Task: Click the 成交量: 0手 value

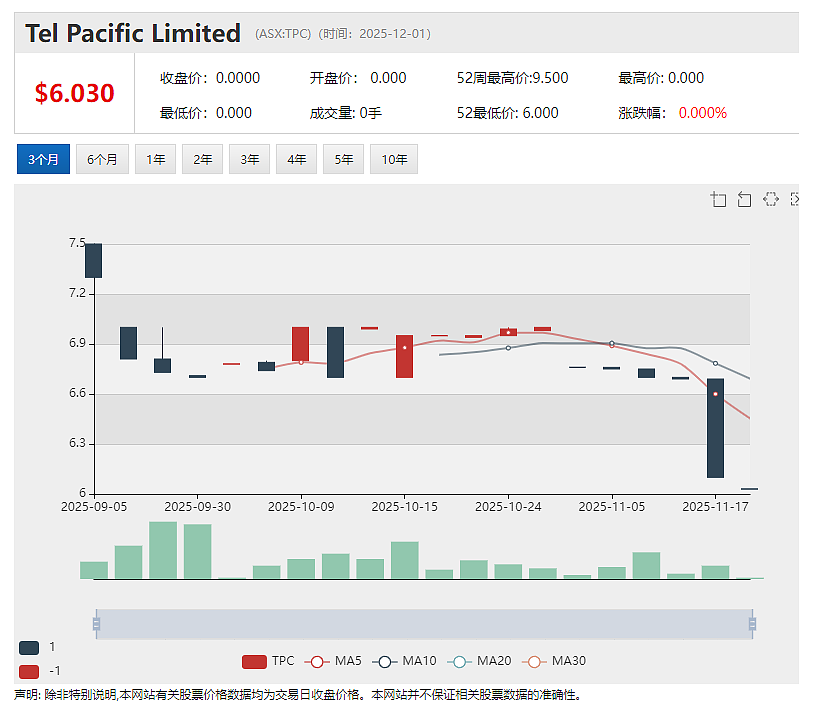Action: click(x=346, y=113)
